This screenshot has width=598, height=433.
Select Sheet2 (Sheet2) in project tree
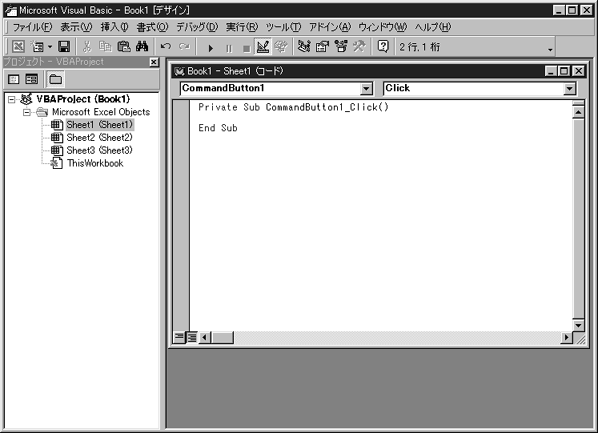coord(99,137)
